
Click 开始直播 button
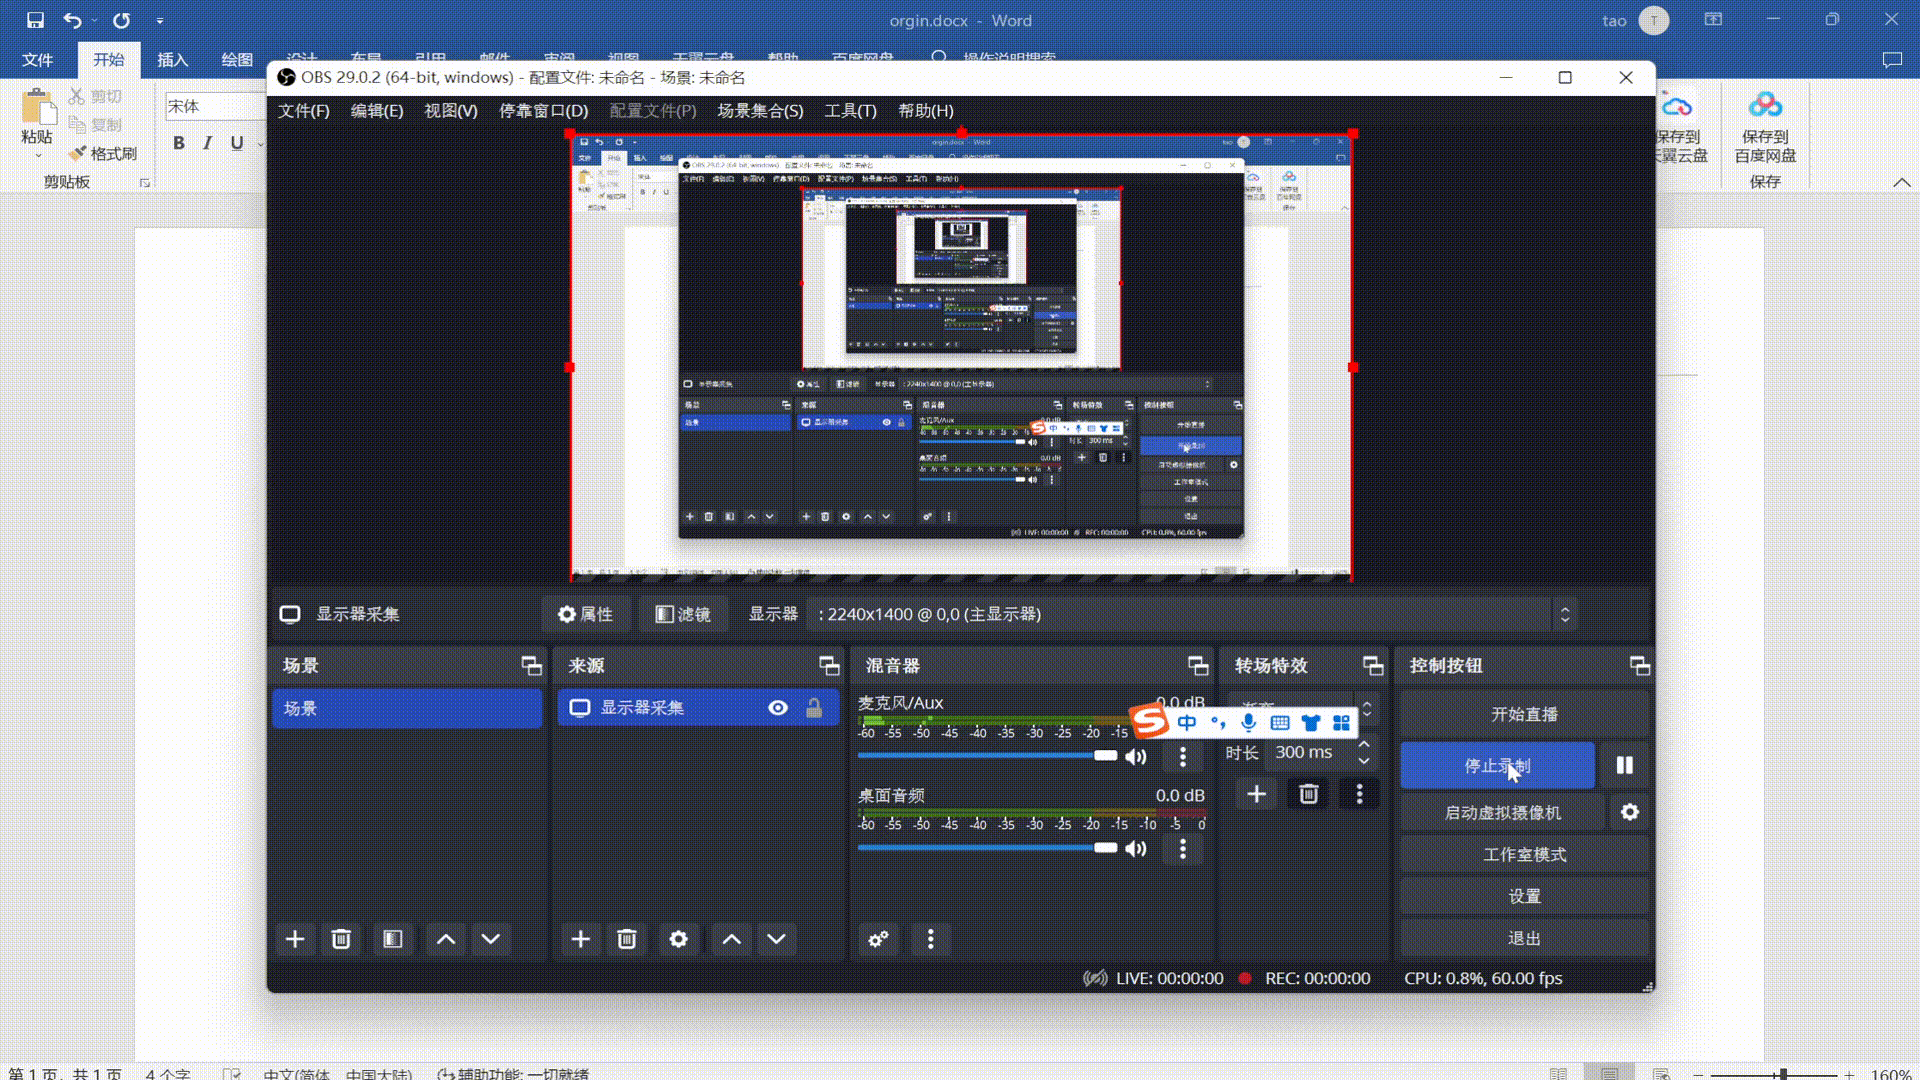click(1524, 714)
